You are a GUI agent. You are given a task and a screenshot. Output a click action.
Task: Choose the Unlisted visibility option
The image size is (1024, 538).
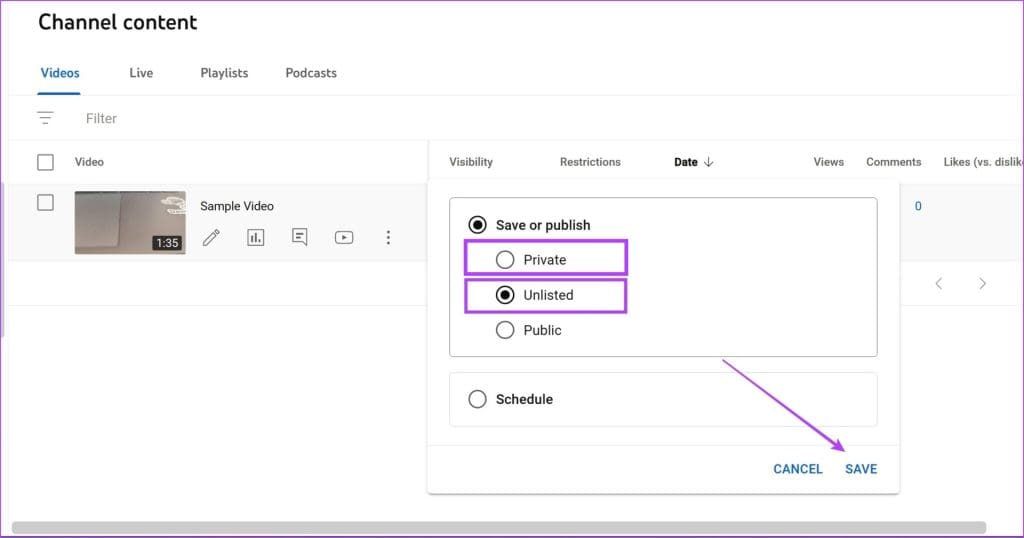[x=505, y=295]
